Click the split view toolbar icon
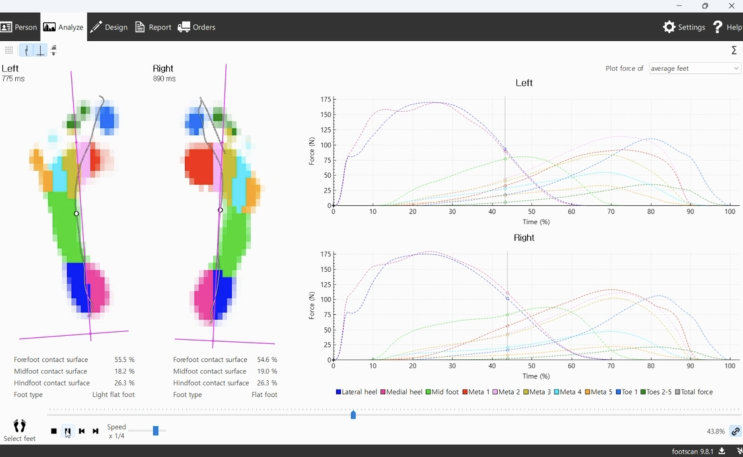The height and width of the screenshot is (457, 743). (x=54, y=50)
